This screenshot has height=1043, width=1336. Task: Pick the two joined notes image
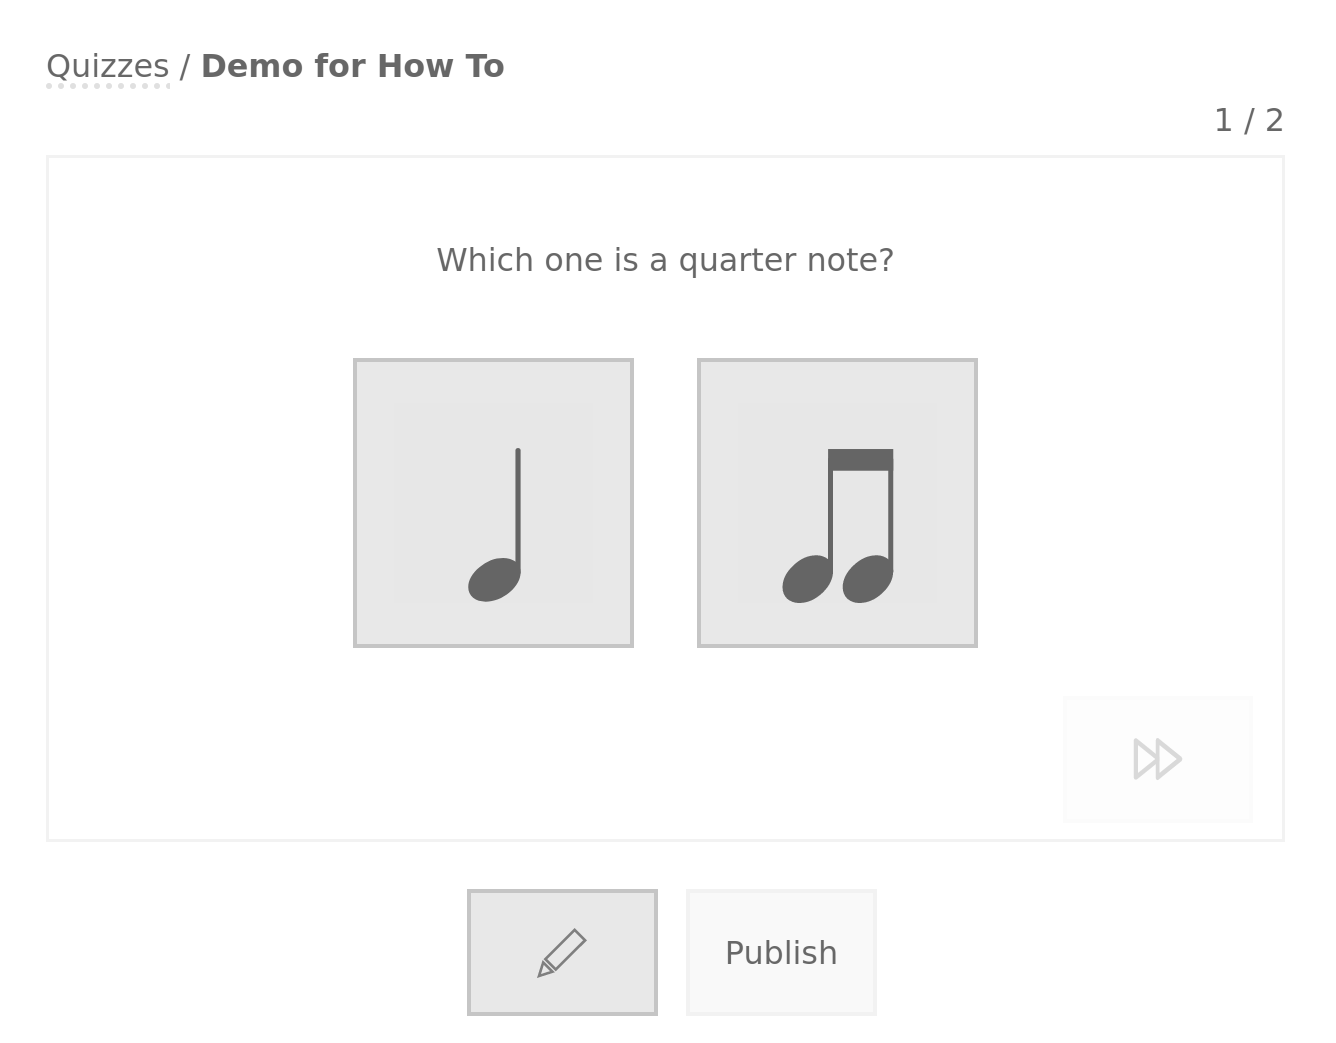(837, 503)
